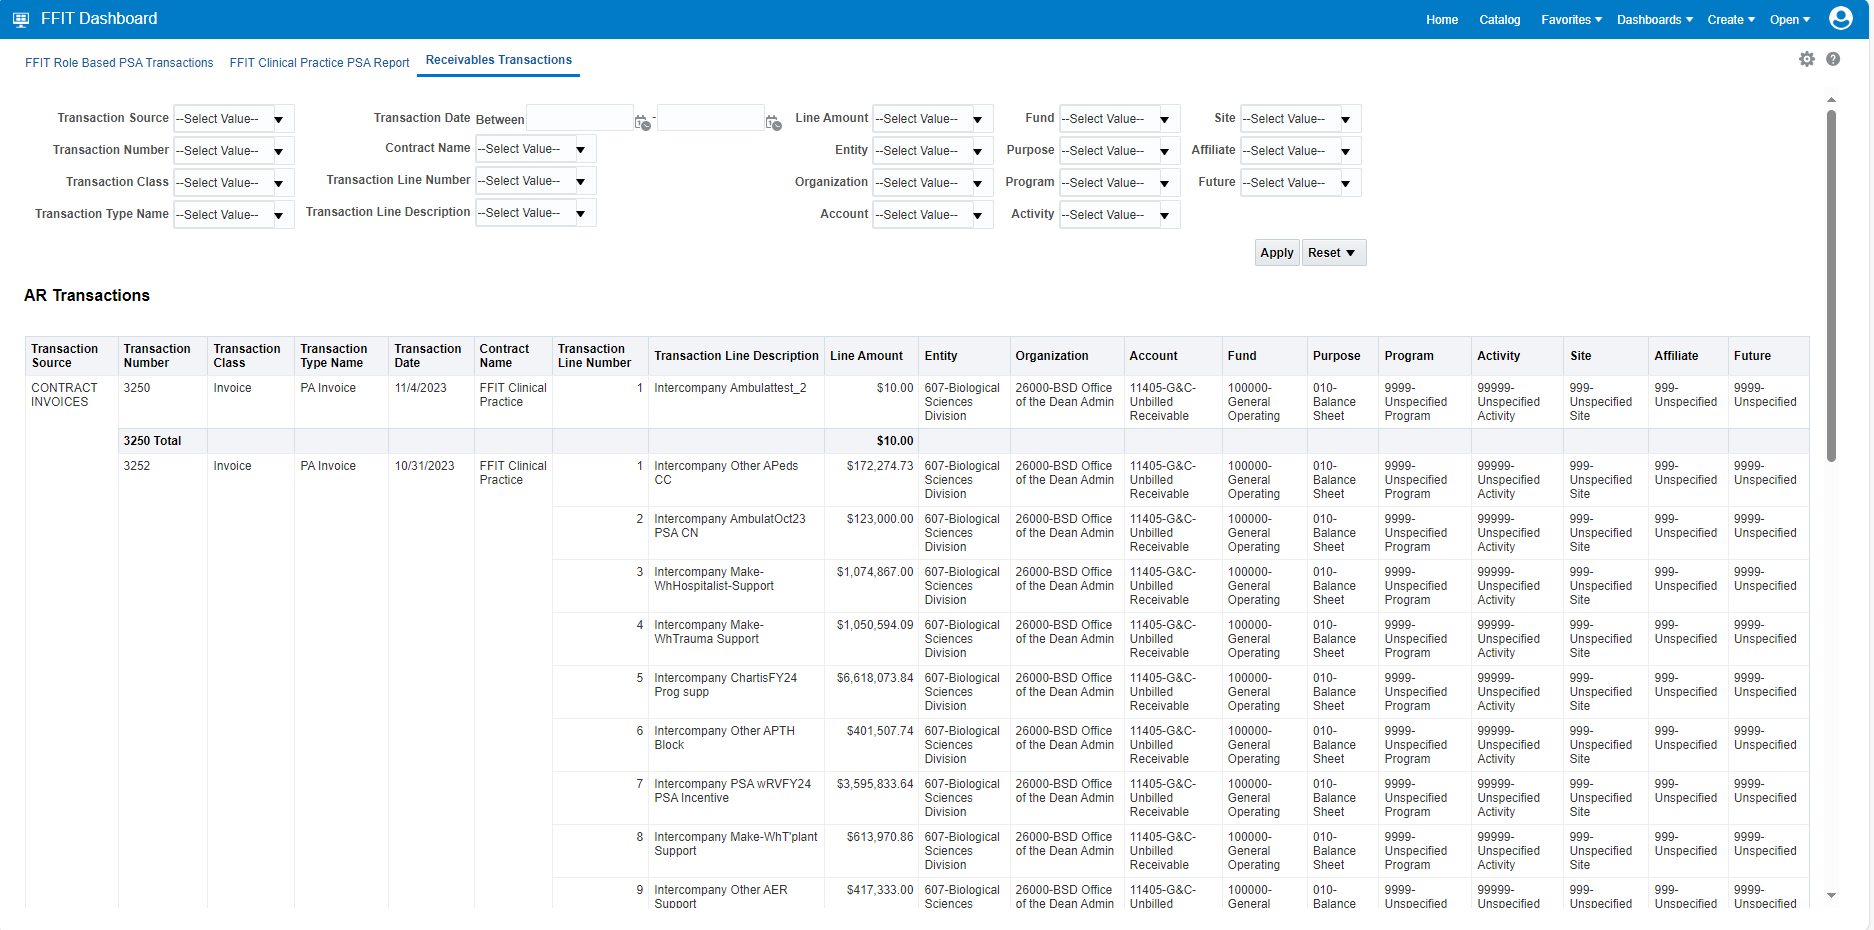Click the CONTRACT INVOICES source cell
1874x930 pixels.
[64, 395]
